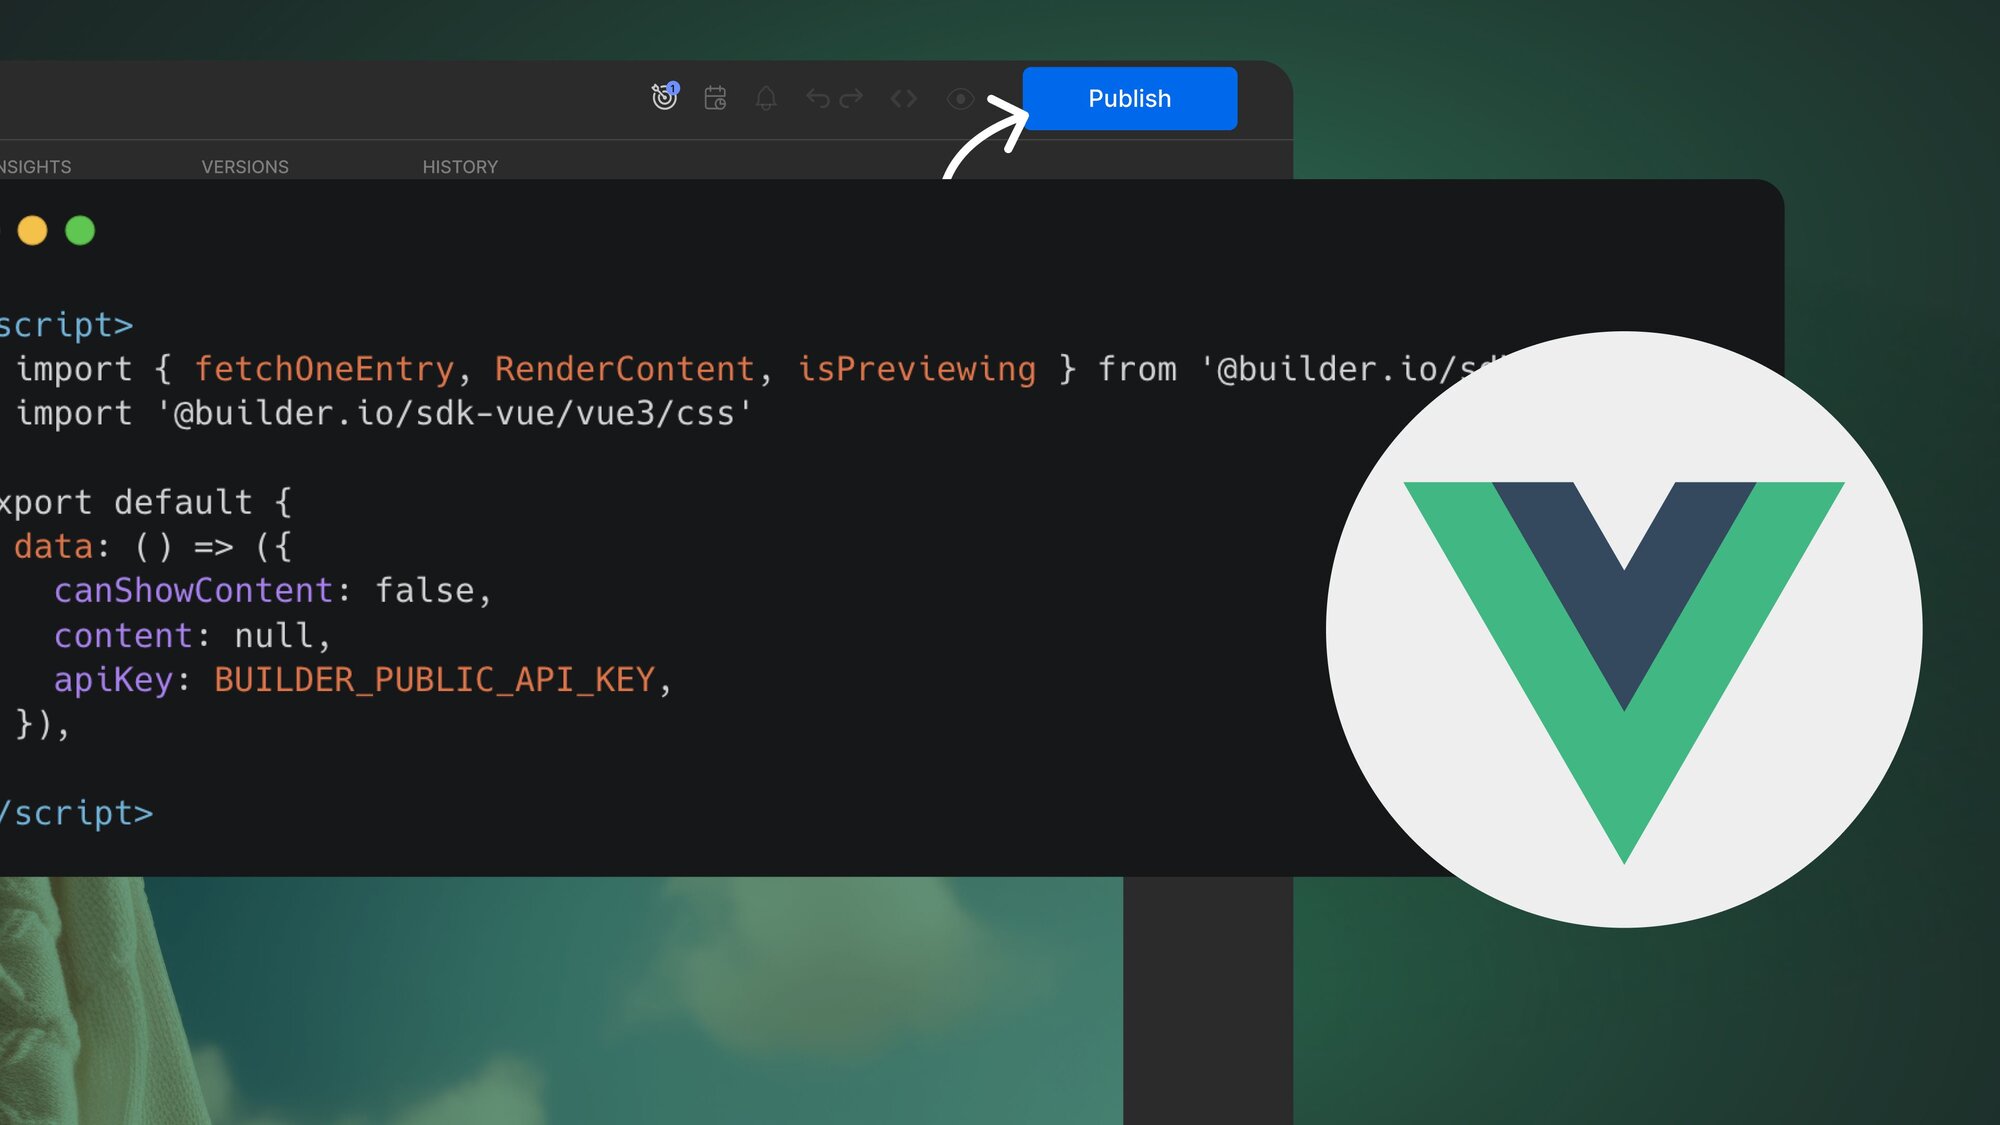Select the apiKey property name
Screen dimensions: 2000x1125
tap(113, 680)
